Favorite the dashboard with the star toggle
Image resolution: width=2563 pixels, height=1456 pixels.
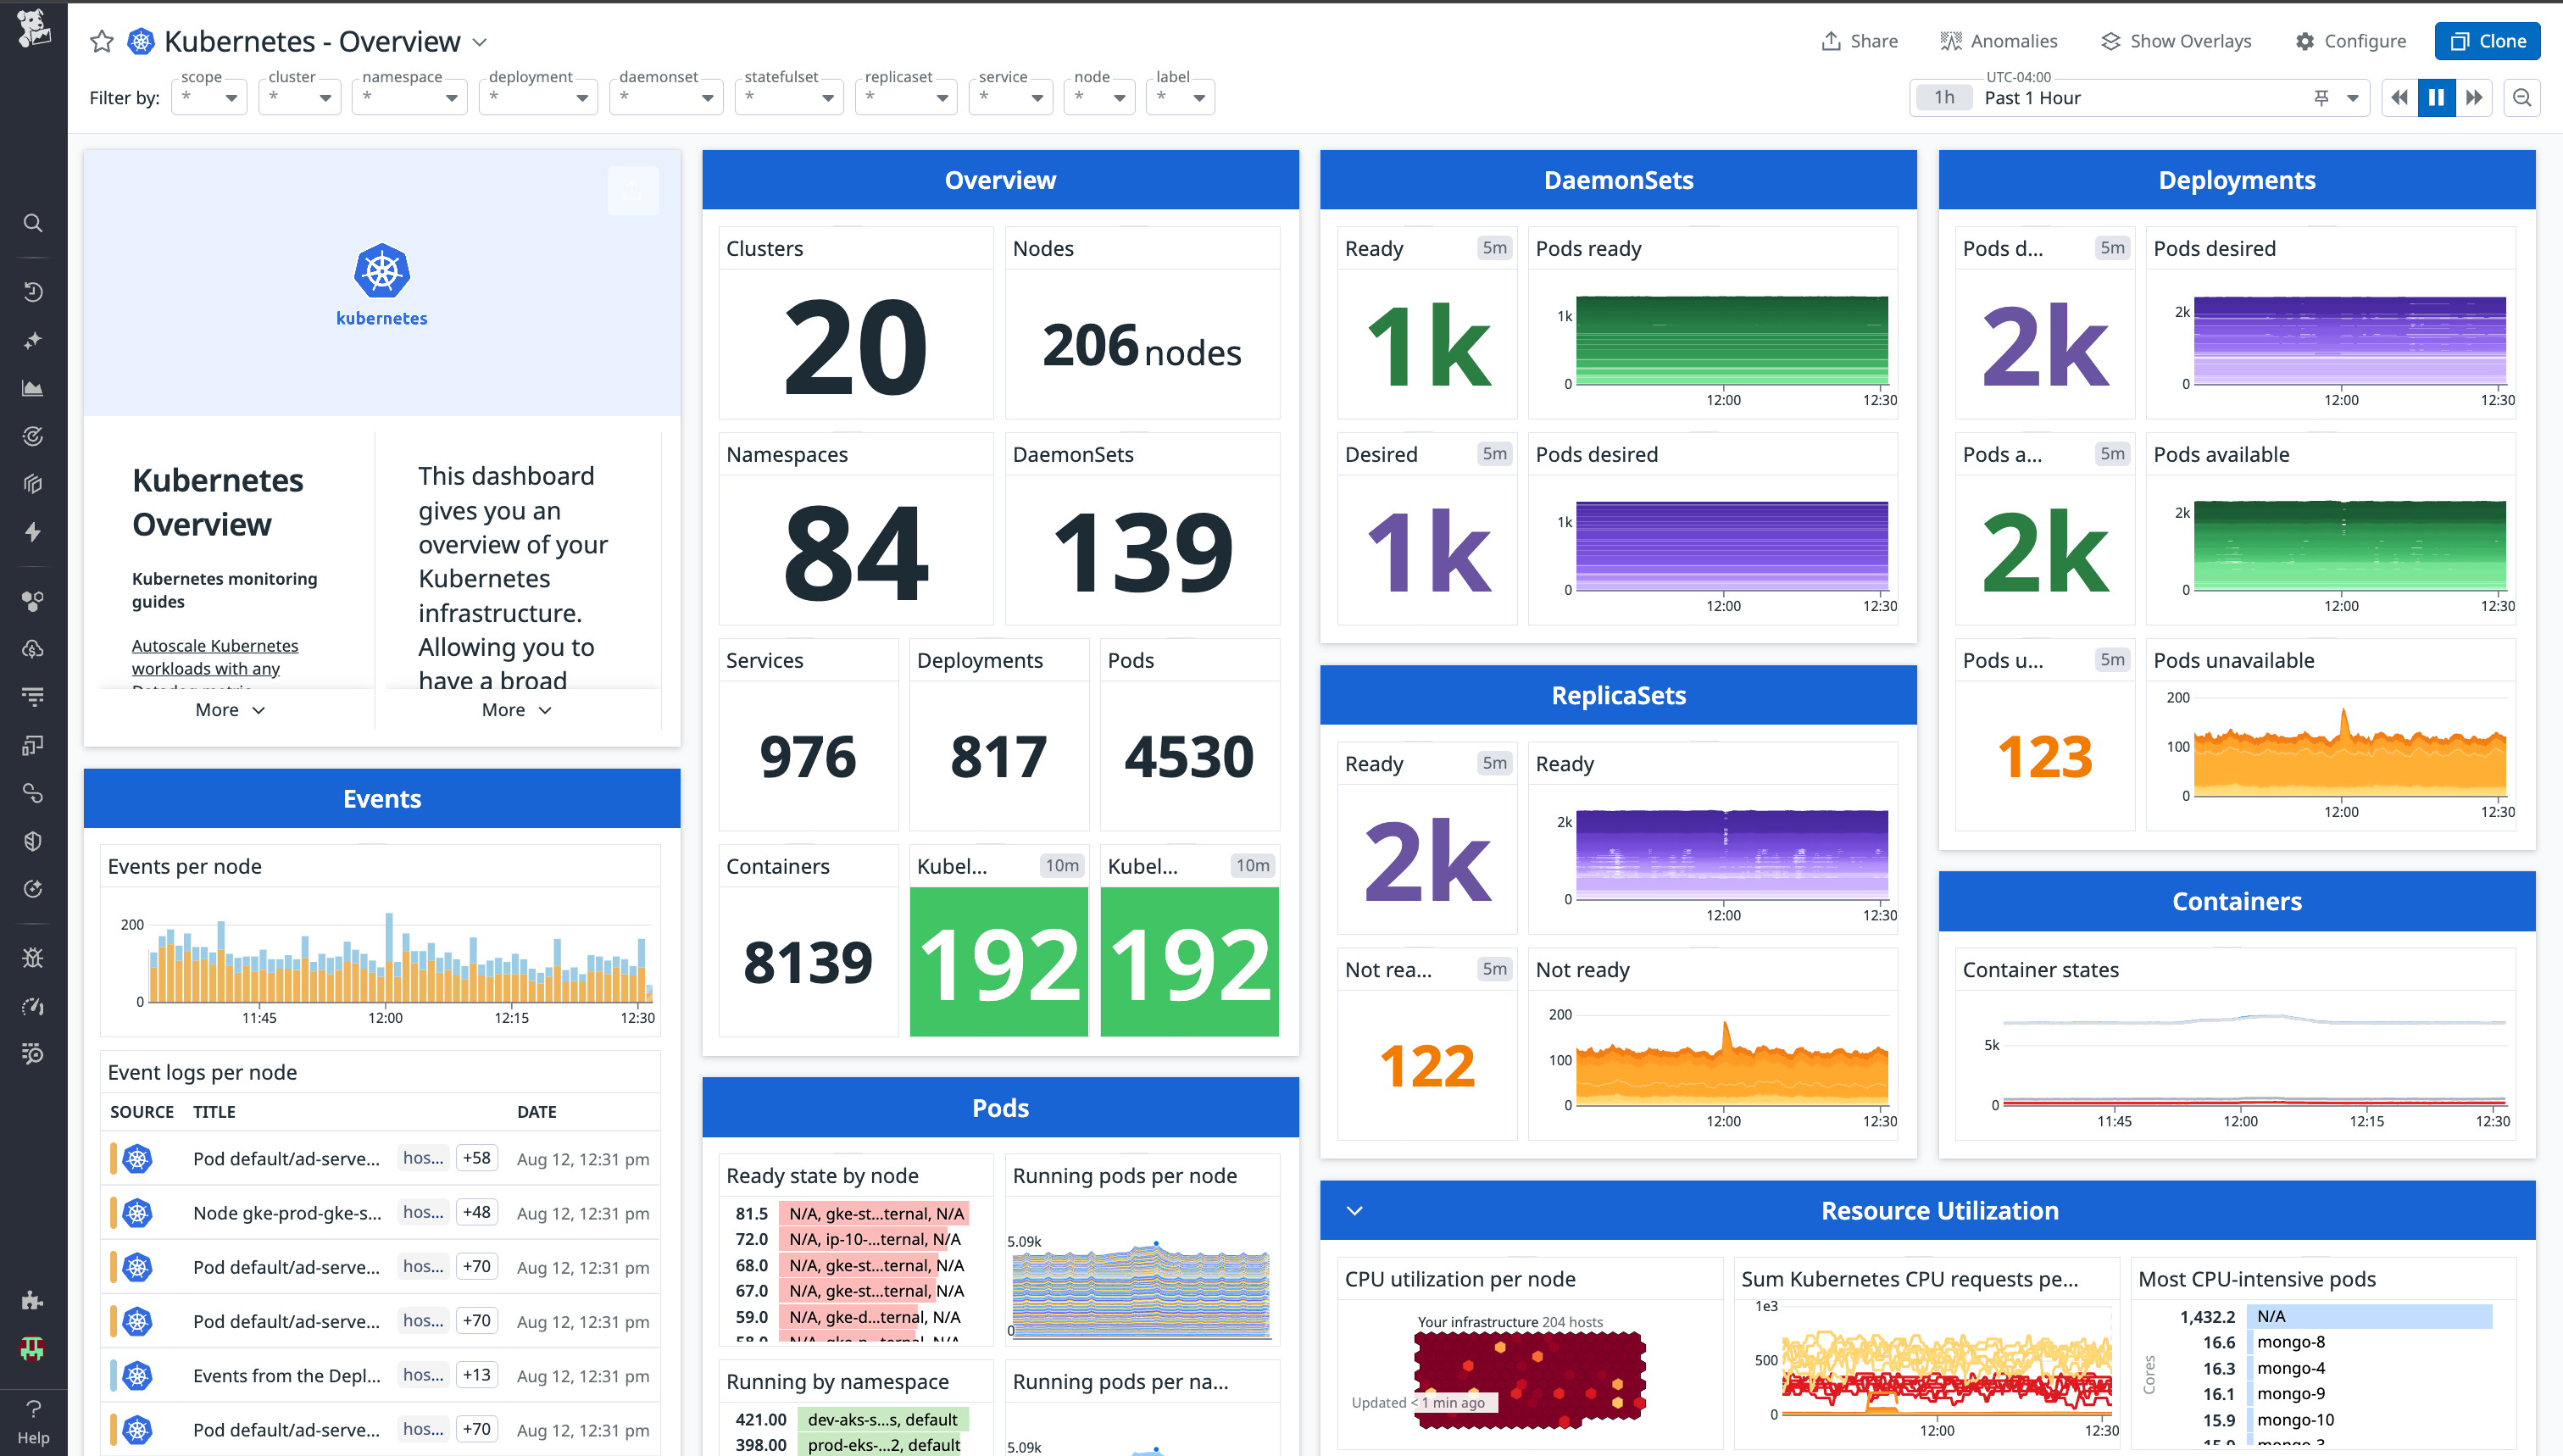(101, 42)
